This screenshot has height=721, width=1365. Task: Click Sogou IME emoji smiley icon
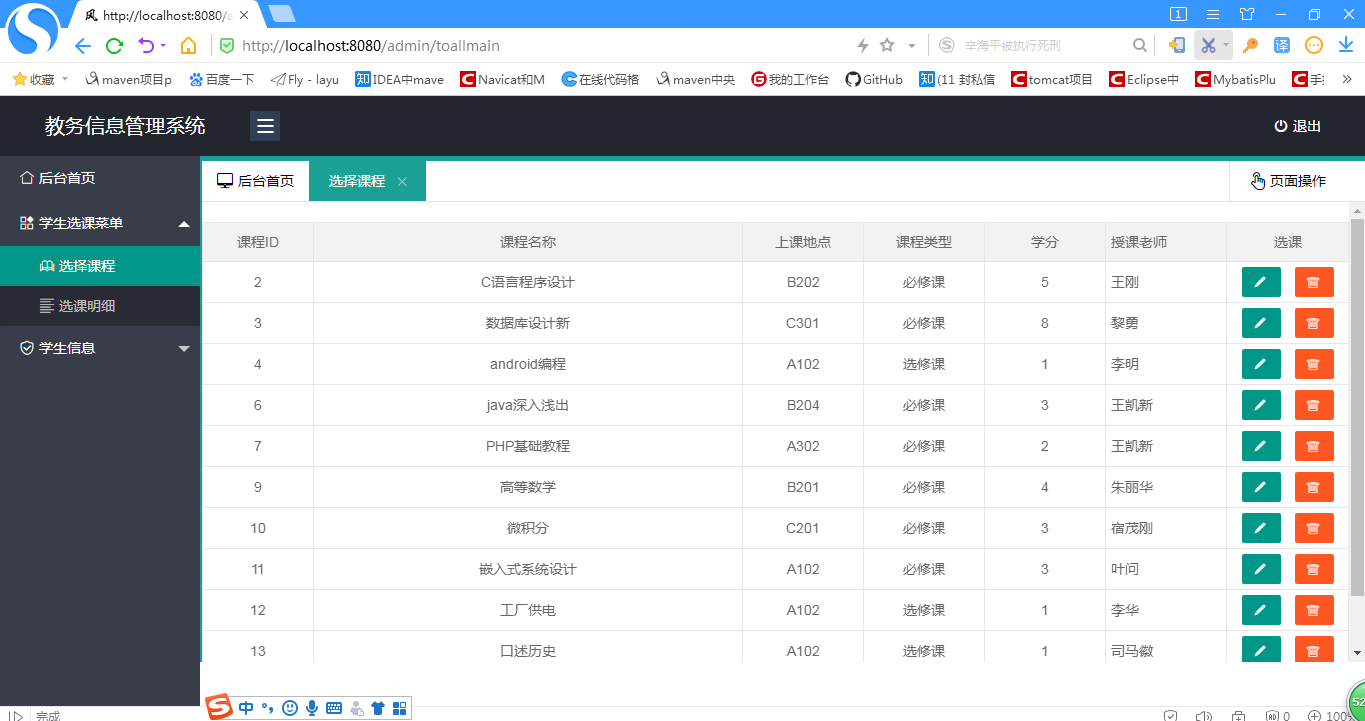pyautogui.click(x=290, y=708)
